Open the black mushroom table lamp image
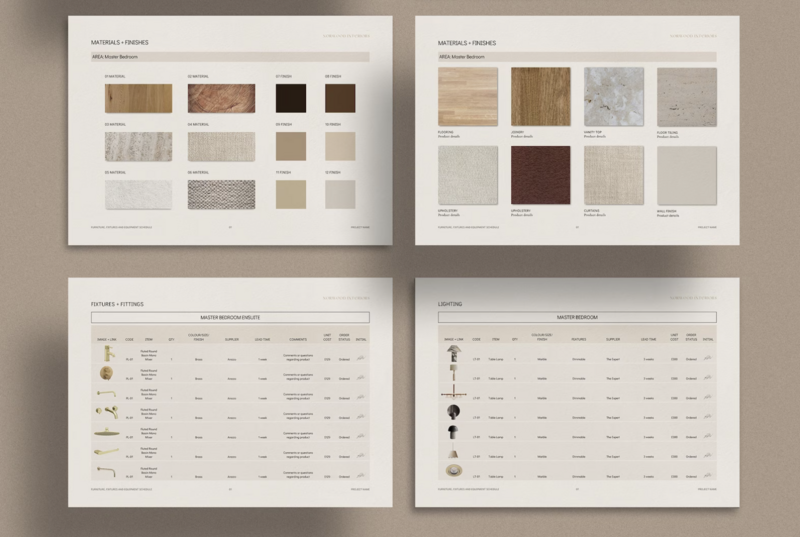The width and height of the screenshot is (800, 537). click(453, 432)
